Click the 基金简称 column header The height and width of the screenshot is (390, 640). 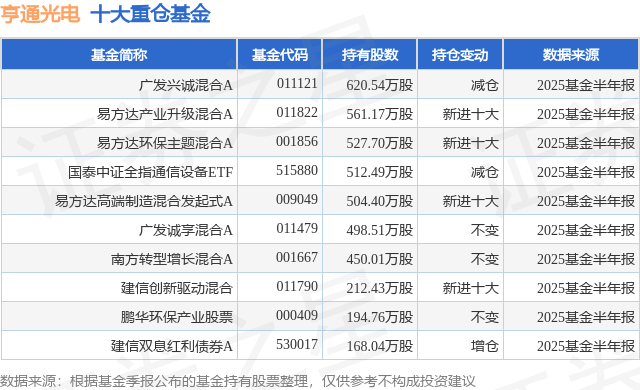[119, 55]
